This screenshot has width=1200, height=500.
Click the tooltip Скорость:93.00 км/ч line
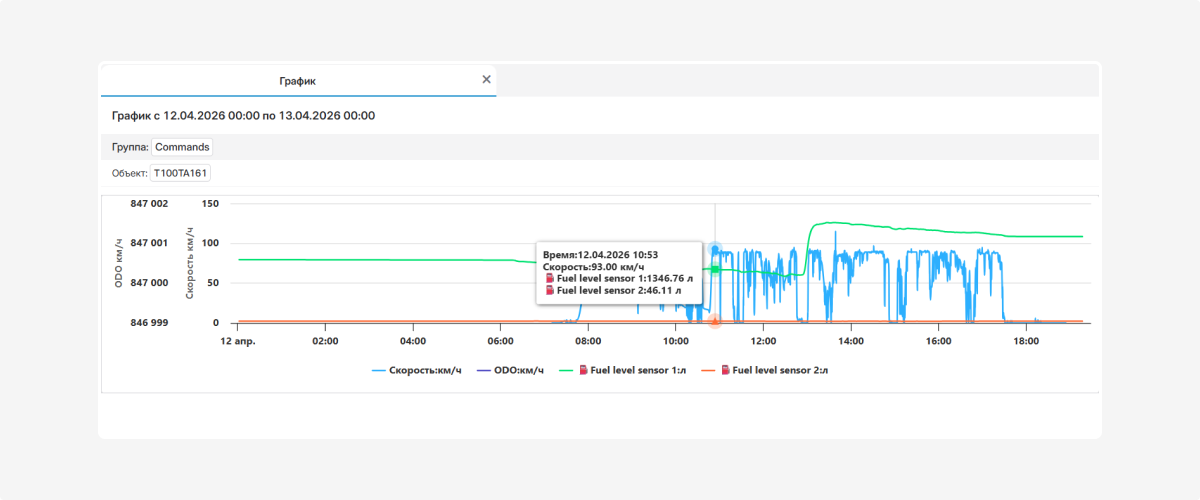coord(593,268)
